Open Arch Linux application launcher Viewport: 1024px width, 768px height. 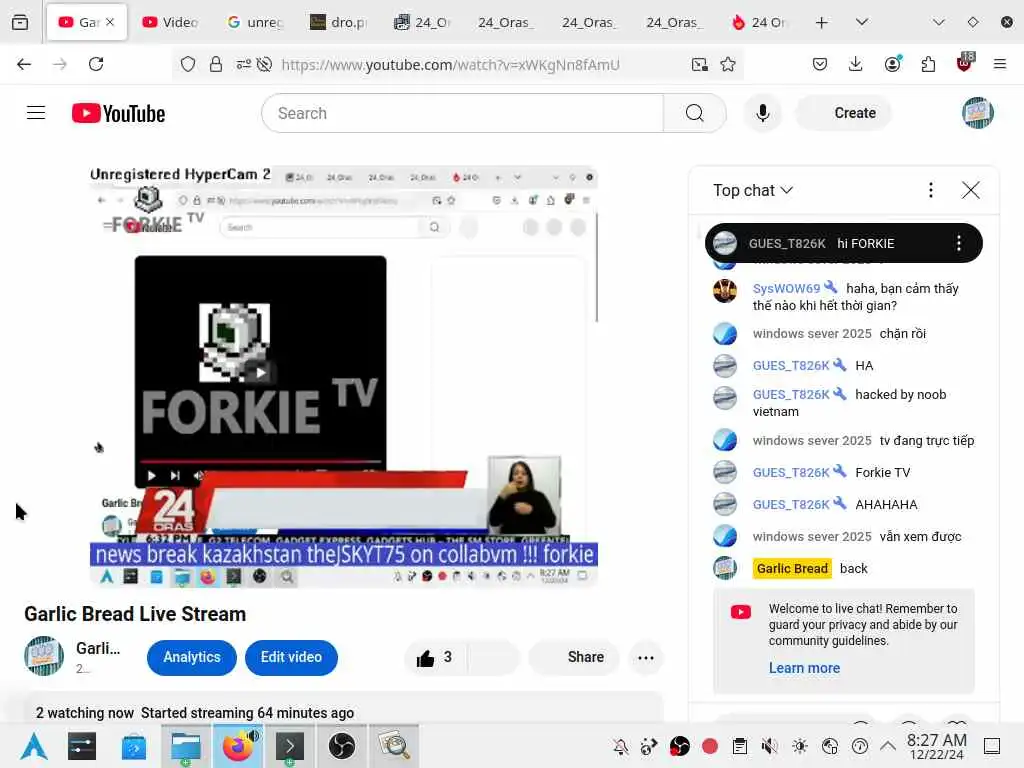pos(34,746)
